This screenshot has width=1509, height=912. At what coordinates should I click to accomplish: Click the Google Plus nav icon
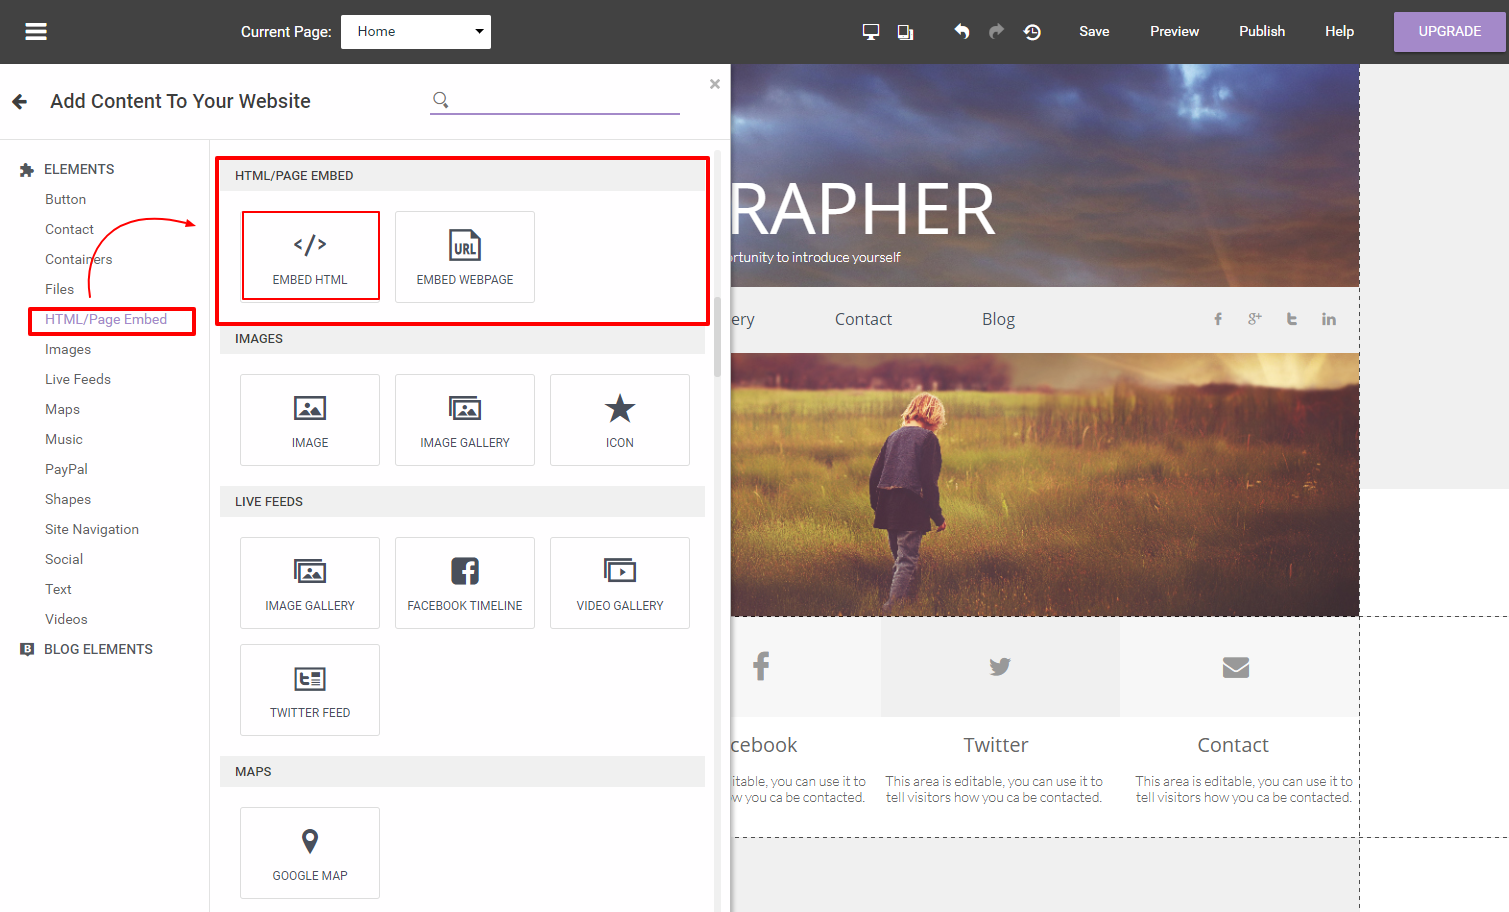click(1254, 319)
